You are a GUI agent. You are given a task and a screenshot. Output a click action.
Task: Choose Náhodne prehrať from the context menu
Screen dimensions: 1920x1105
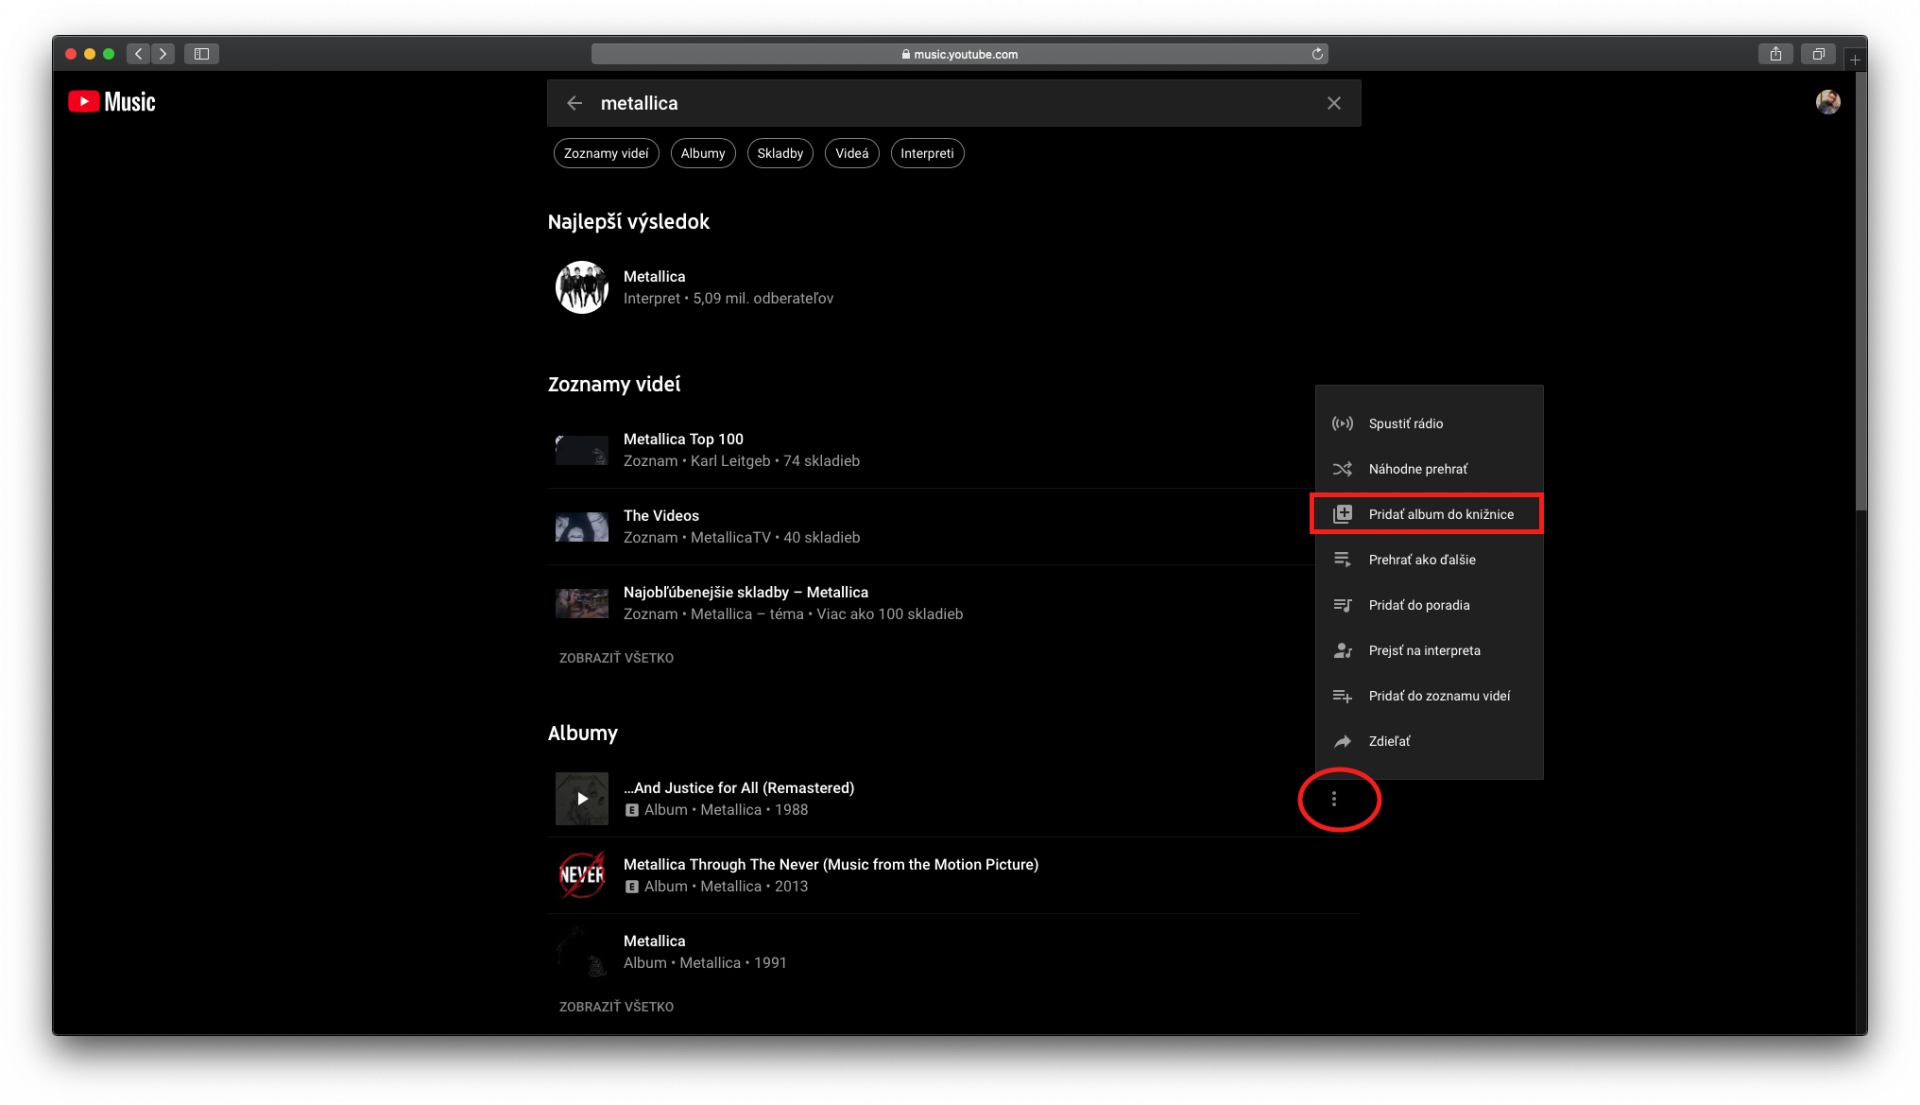(x=1429, y=469)
